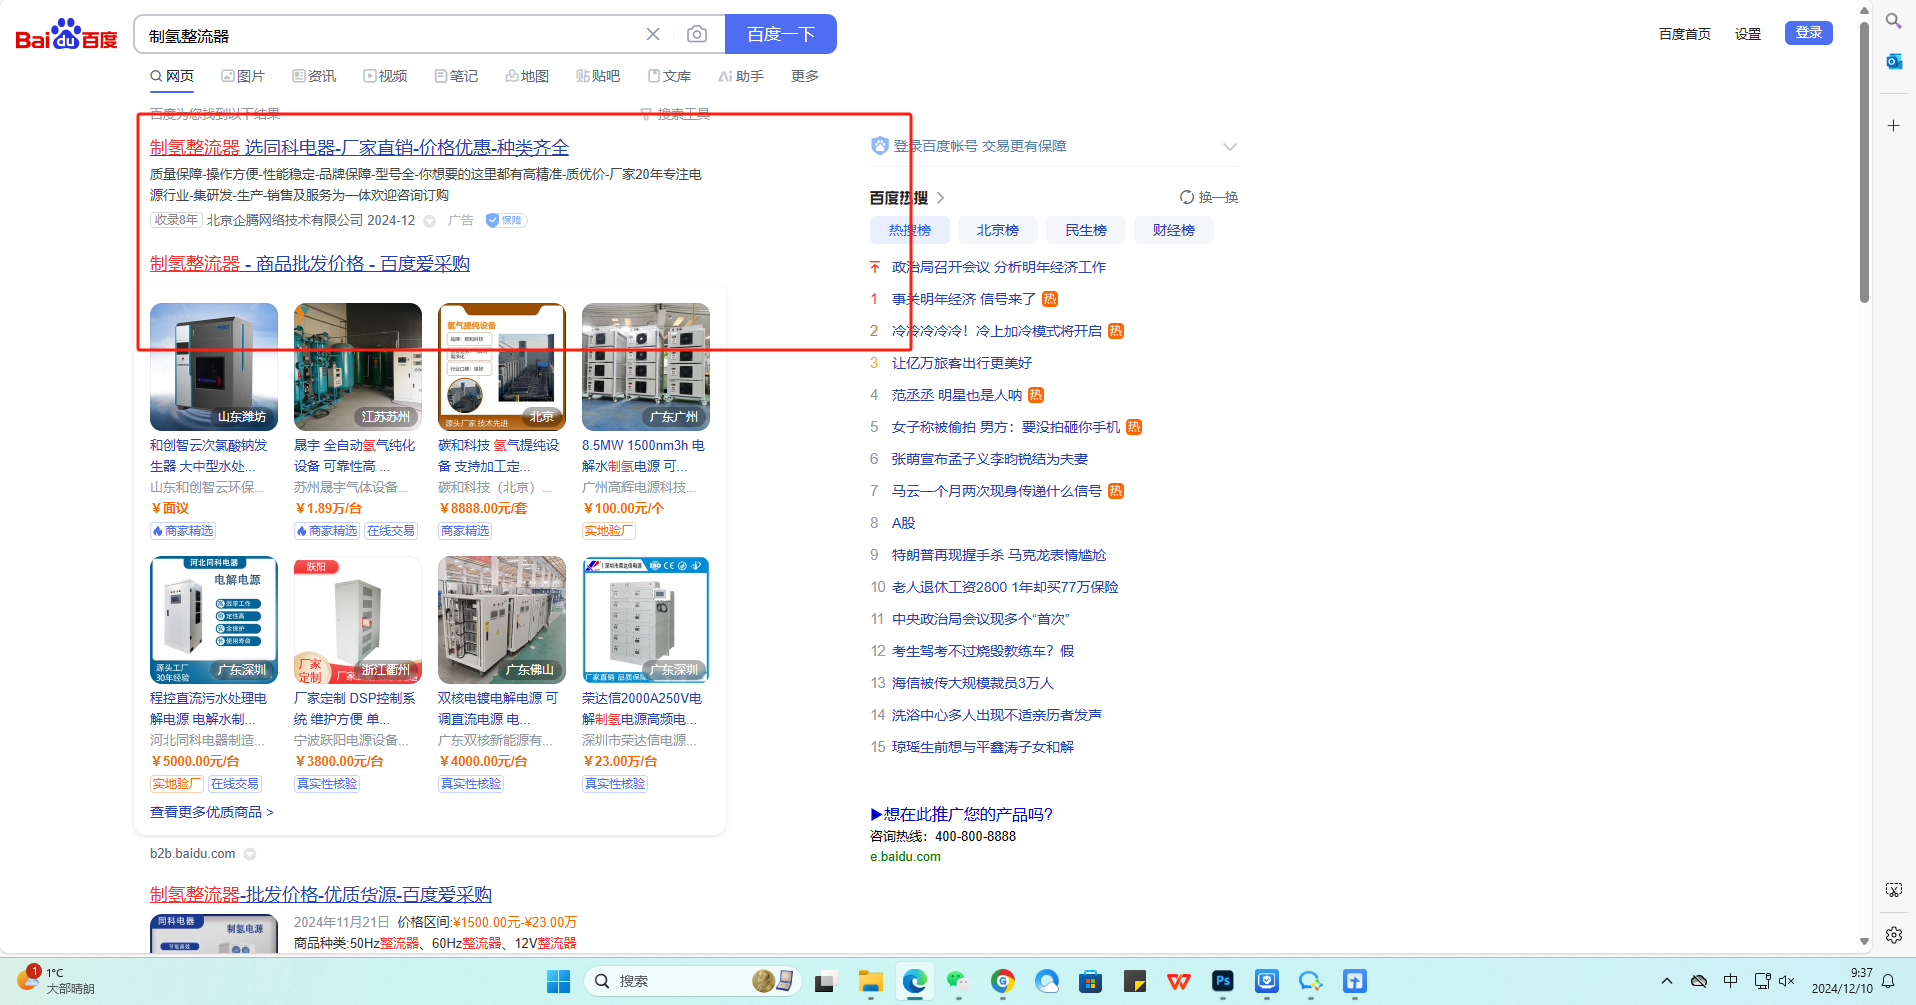Open the 笔记 tab

pyautogui.click(x=456, y=76)
